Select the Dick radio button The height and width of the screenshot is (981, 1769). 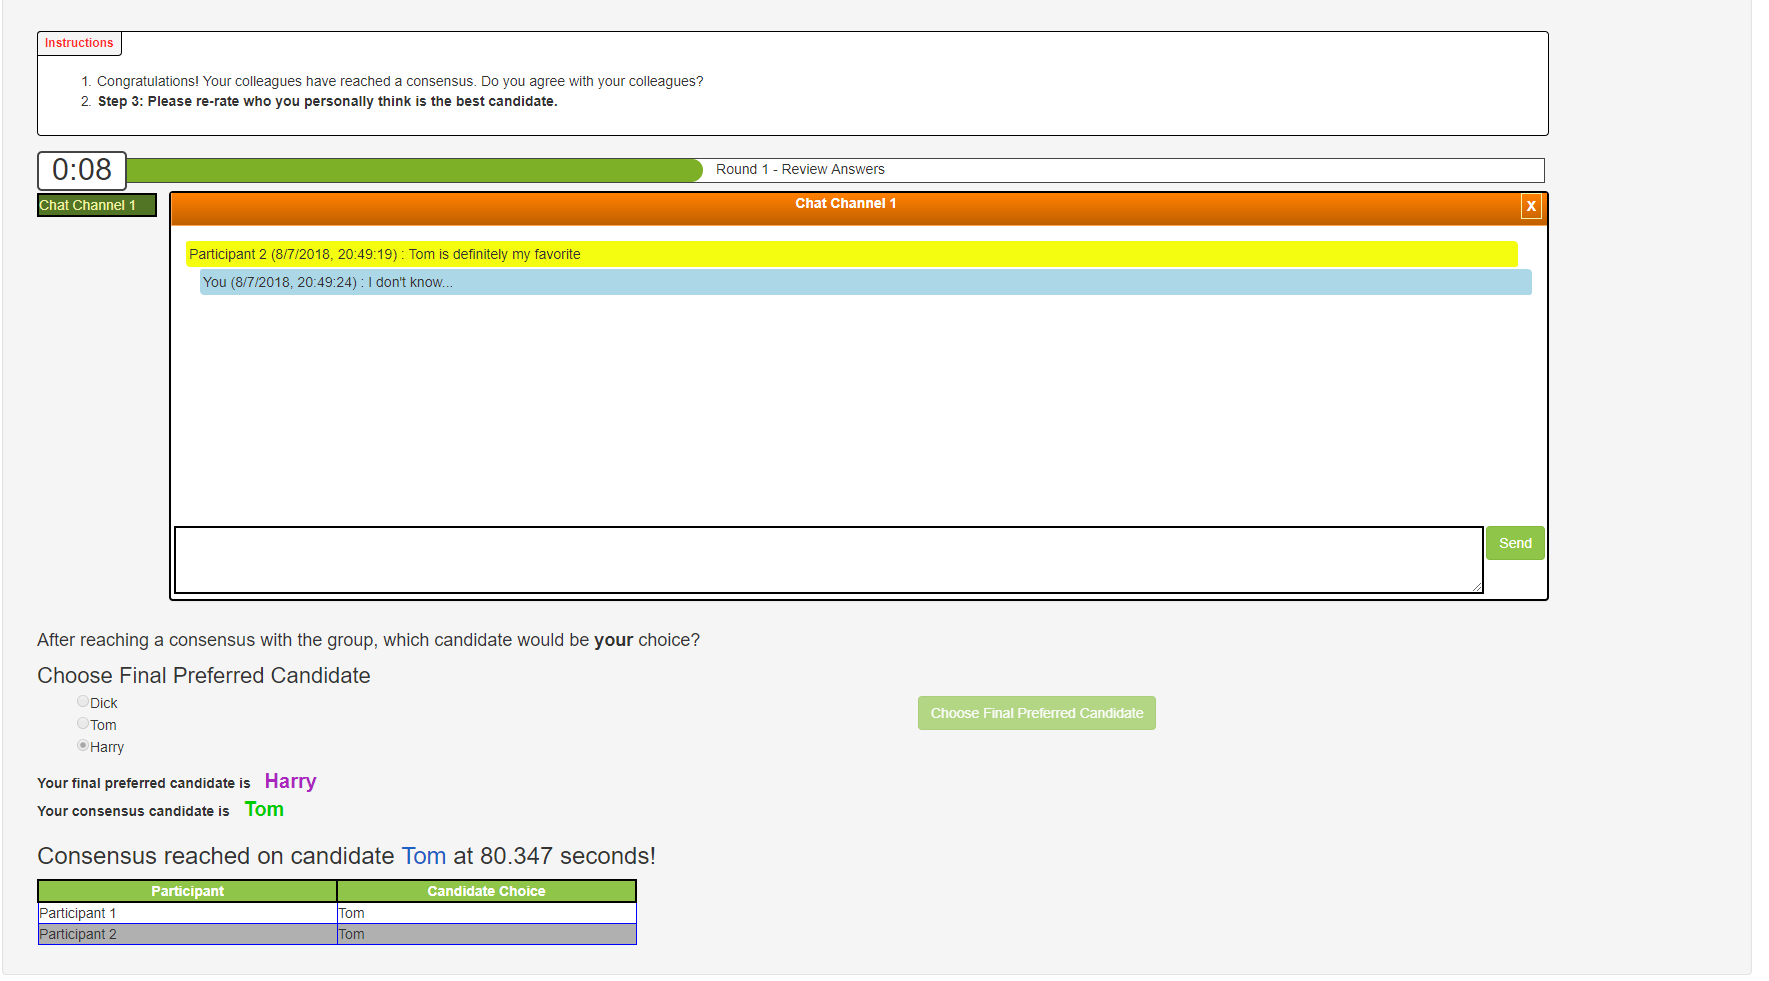pyautogui.click(x=83, y=702)
